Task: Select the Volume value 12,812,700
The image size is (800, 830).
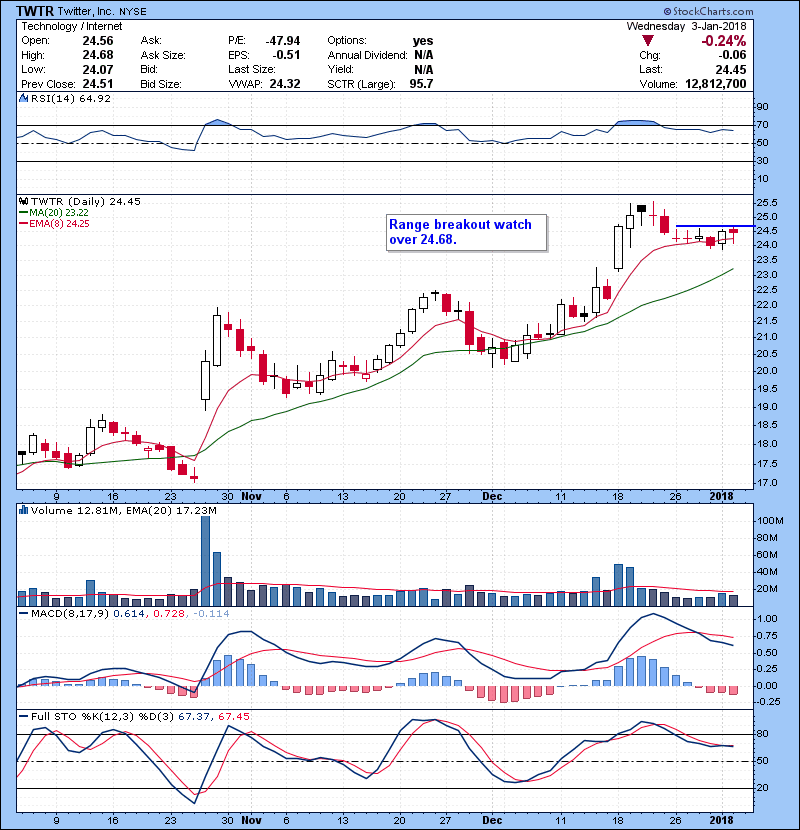Action: [x=716, y=84]
